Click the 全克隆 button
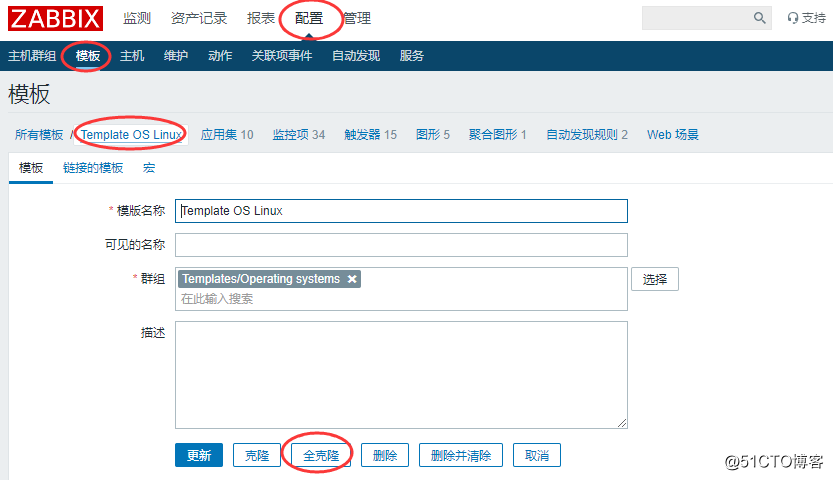833x480 pixels. coord(321,456)
